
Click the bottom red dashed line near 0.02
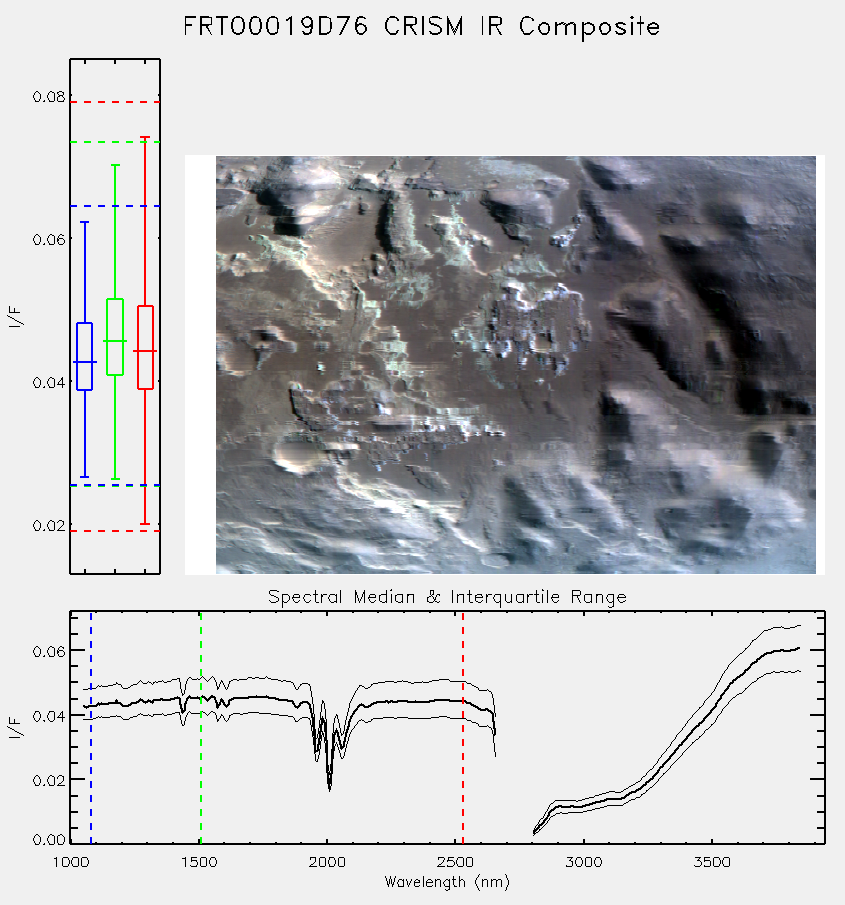pyautogui.click(x=115, y=531)
